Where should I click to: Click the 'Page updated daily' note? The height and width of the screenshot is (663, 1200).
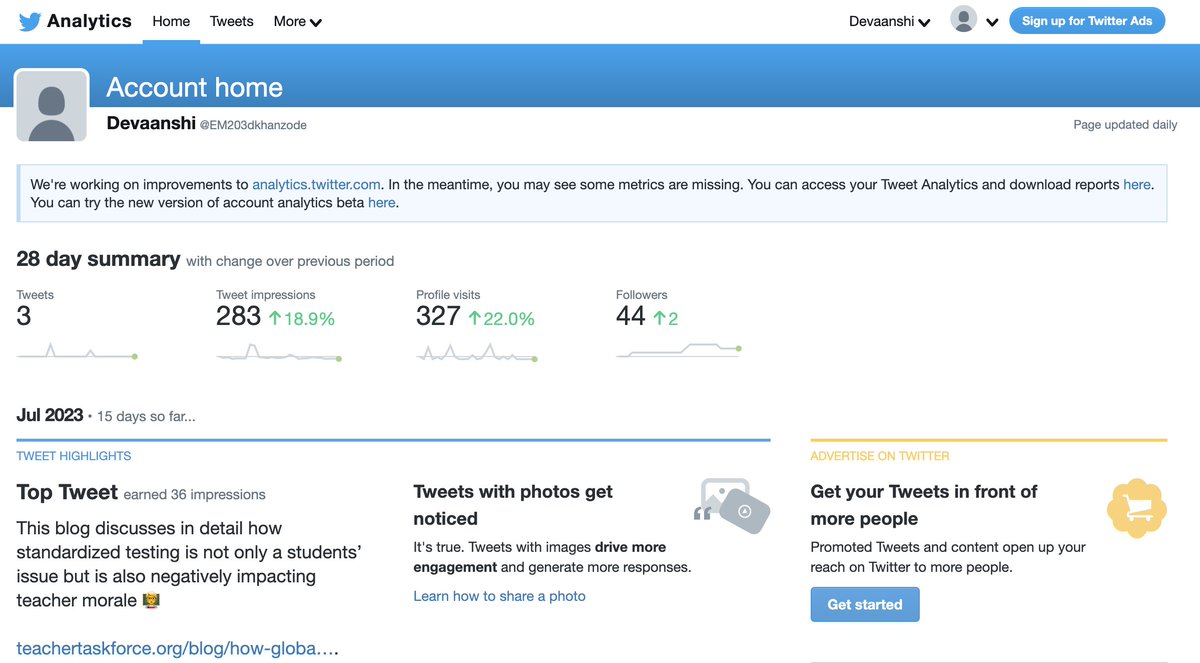(1125, 125)
